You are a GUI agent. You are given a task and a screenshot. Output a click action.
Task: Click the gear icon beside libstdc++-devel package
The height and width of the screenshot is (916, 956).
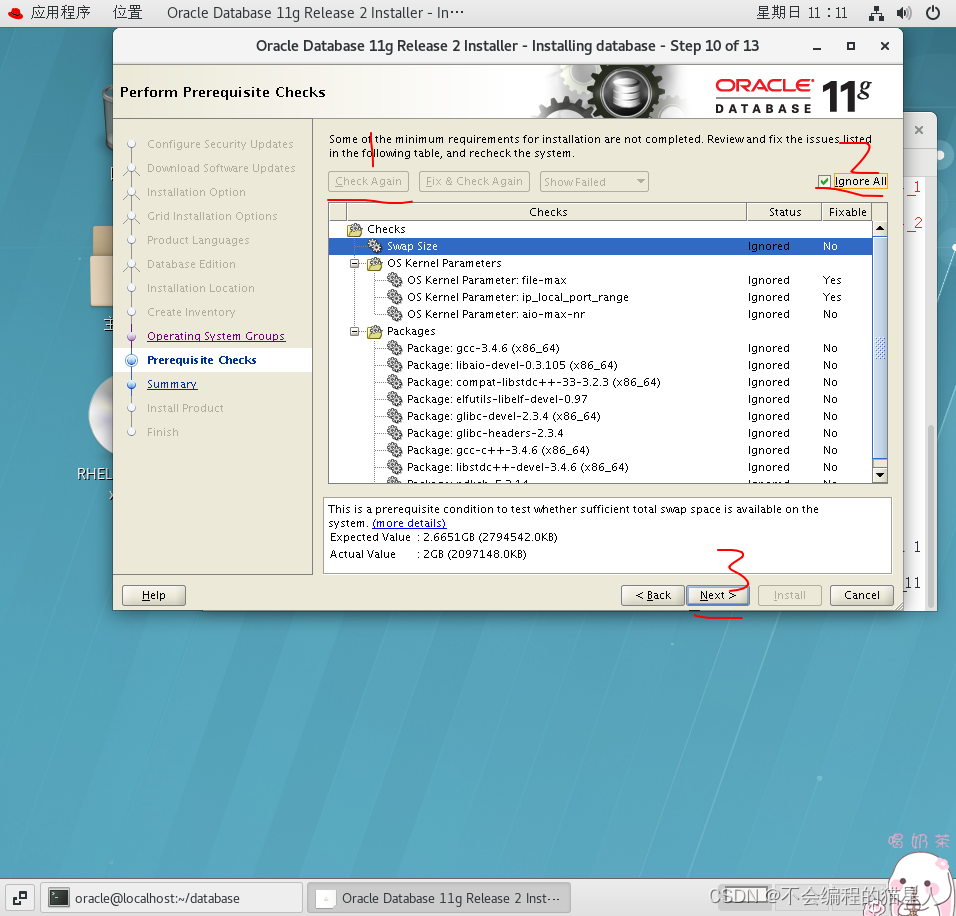[x=395, y=468]
